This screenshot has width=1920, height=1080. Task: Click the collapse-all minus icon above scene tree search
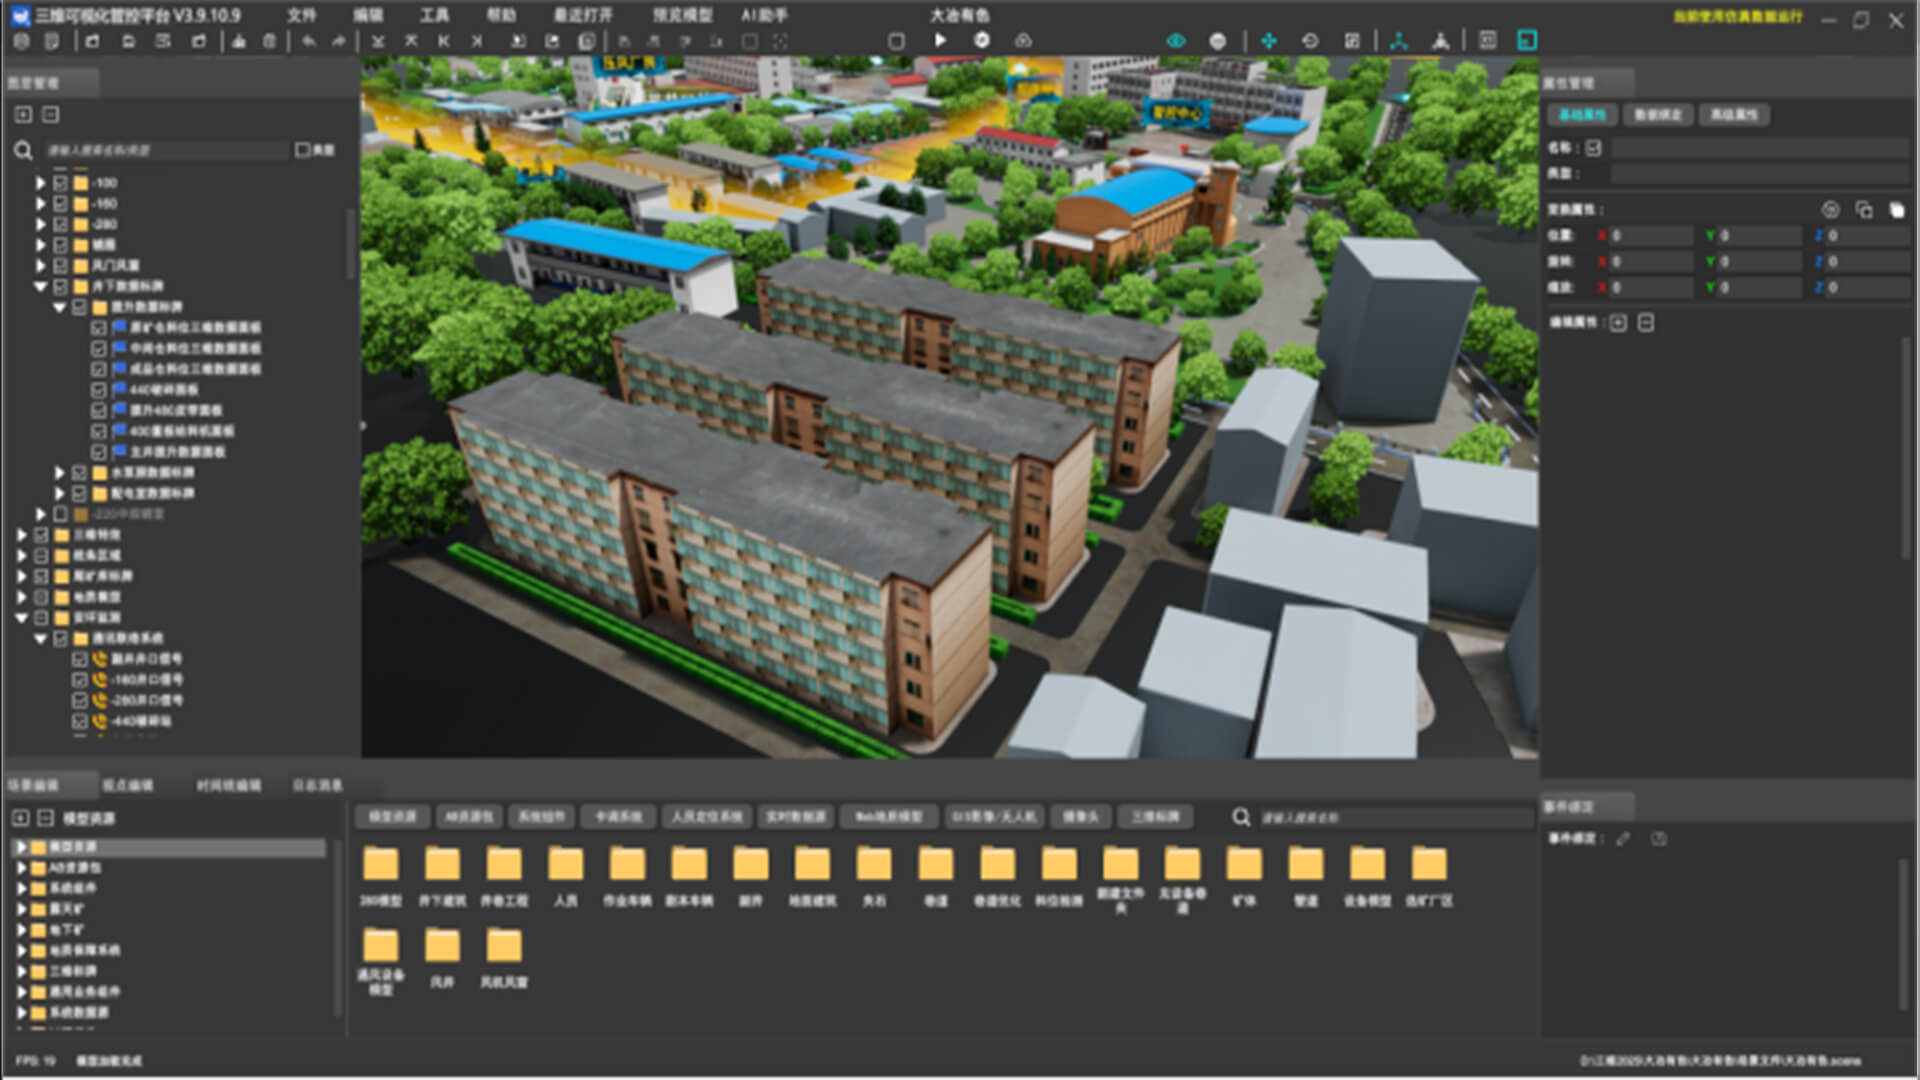[x=51, y=114]
